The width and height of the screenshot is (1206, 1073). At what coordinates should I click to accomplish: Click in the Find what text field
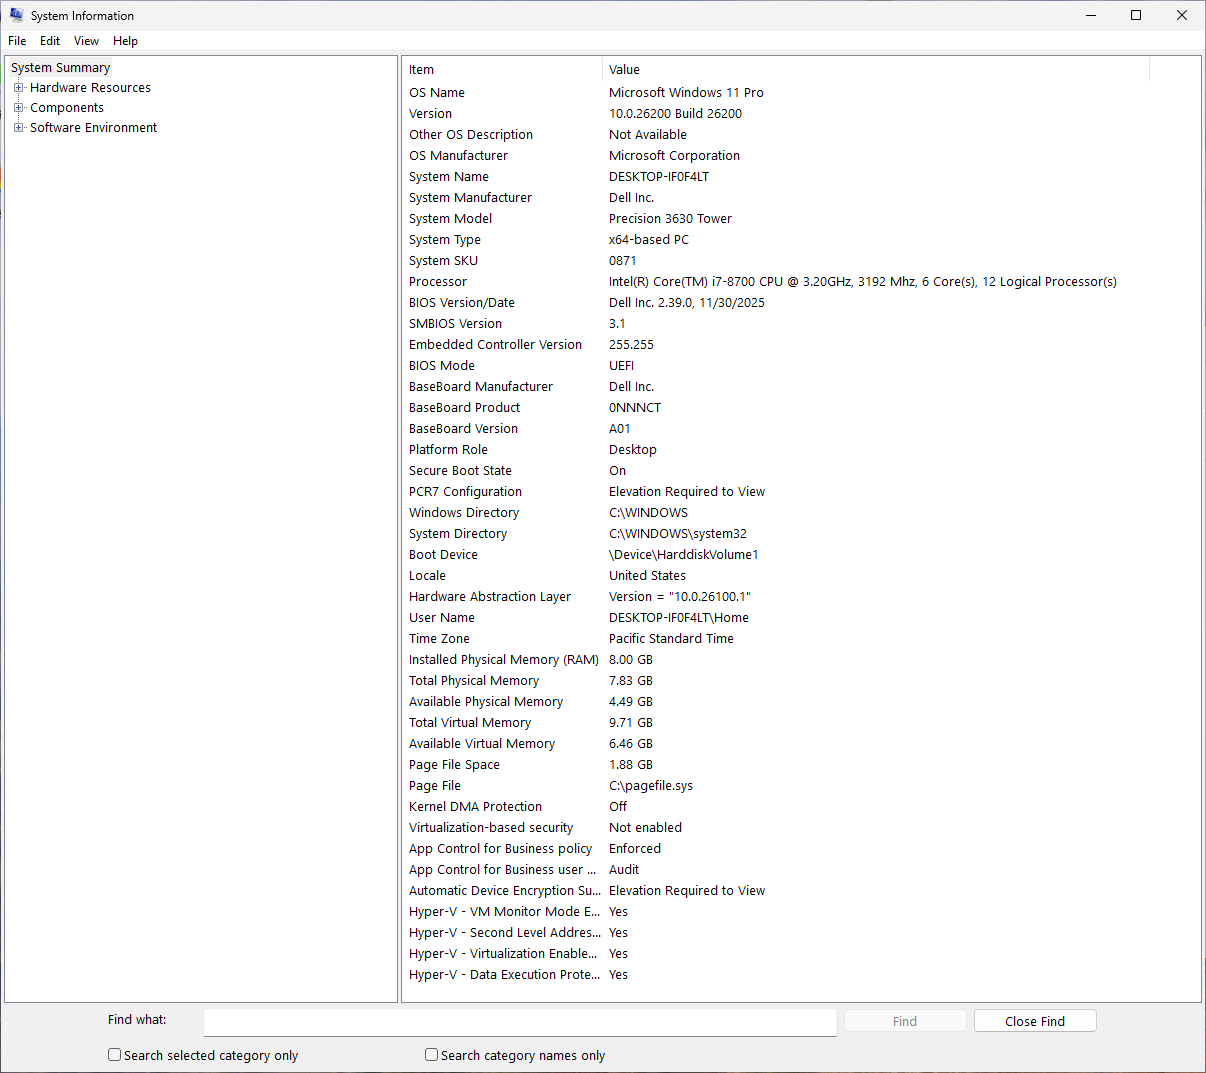520,1021
